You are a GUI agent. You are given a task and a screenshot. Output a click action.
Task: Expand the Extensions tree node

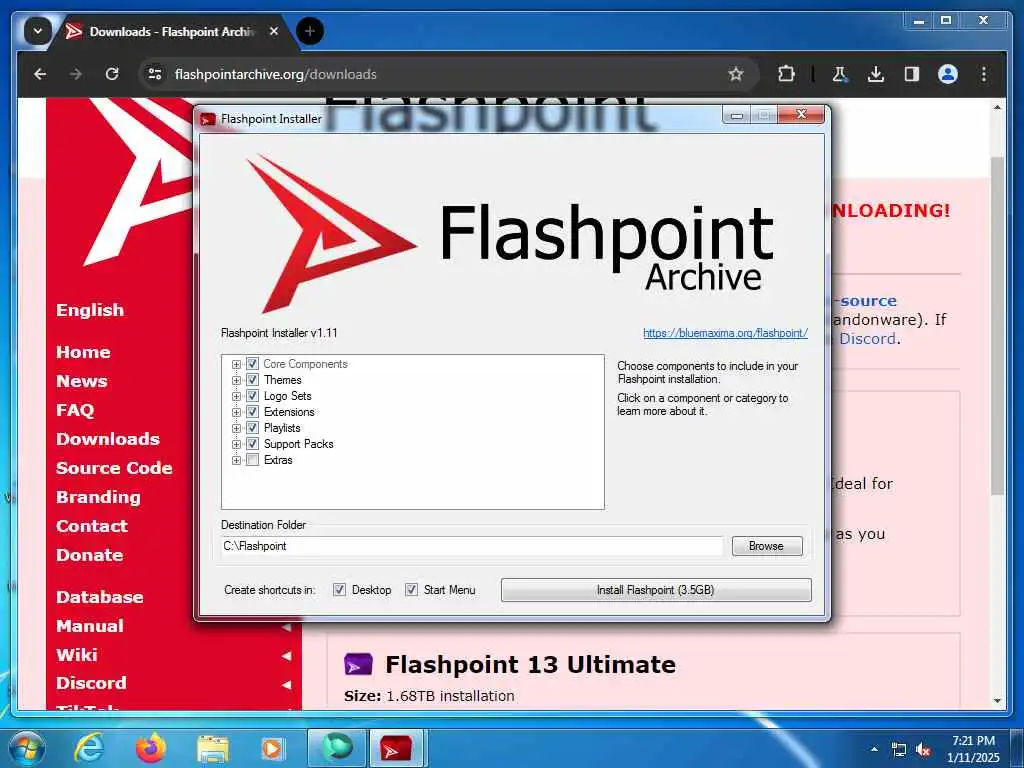point(236,412)
